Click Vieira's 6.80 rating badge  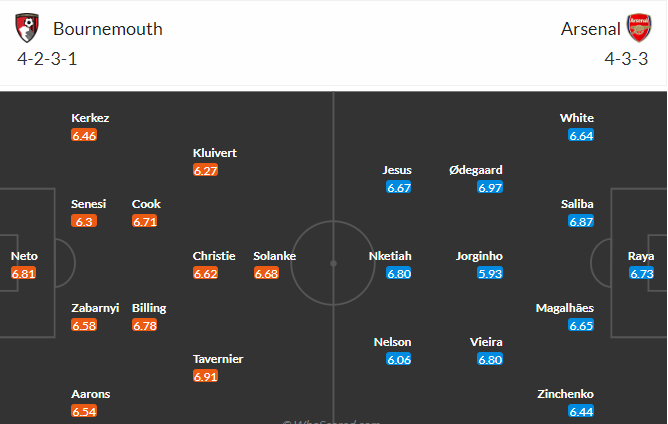click(x=490, y=359)
